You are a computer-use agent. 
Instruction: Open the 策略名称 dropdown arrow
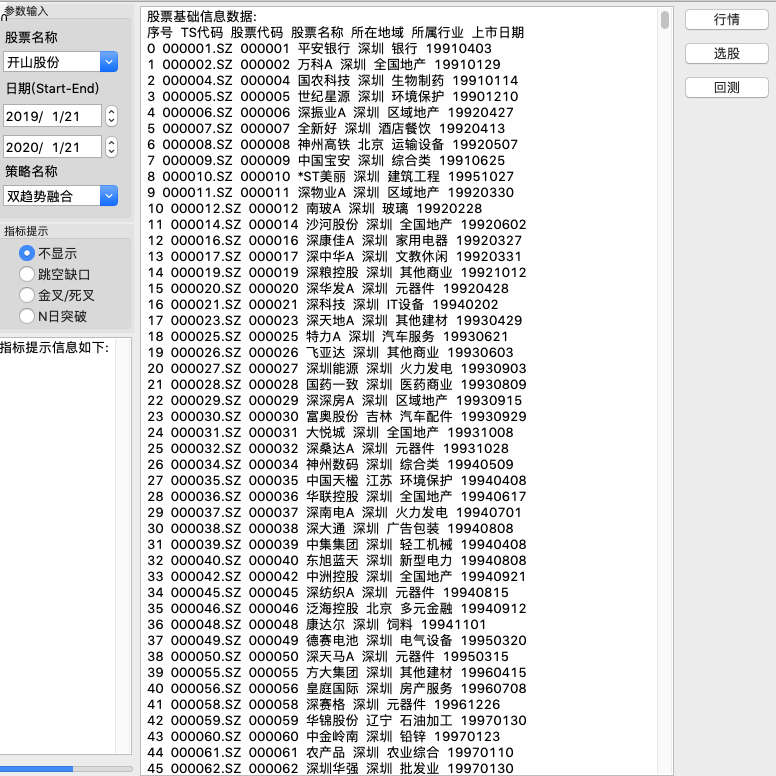pos(109,196)
